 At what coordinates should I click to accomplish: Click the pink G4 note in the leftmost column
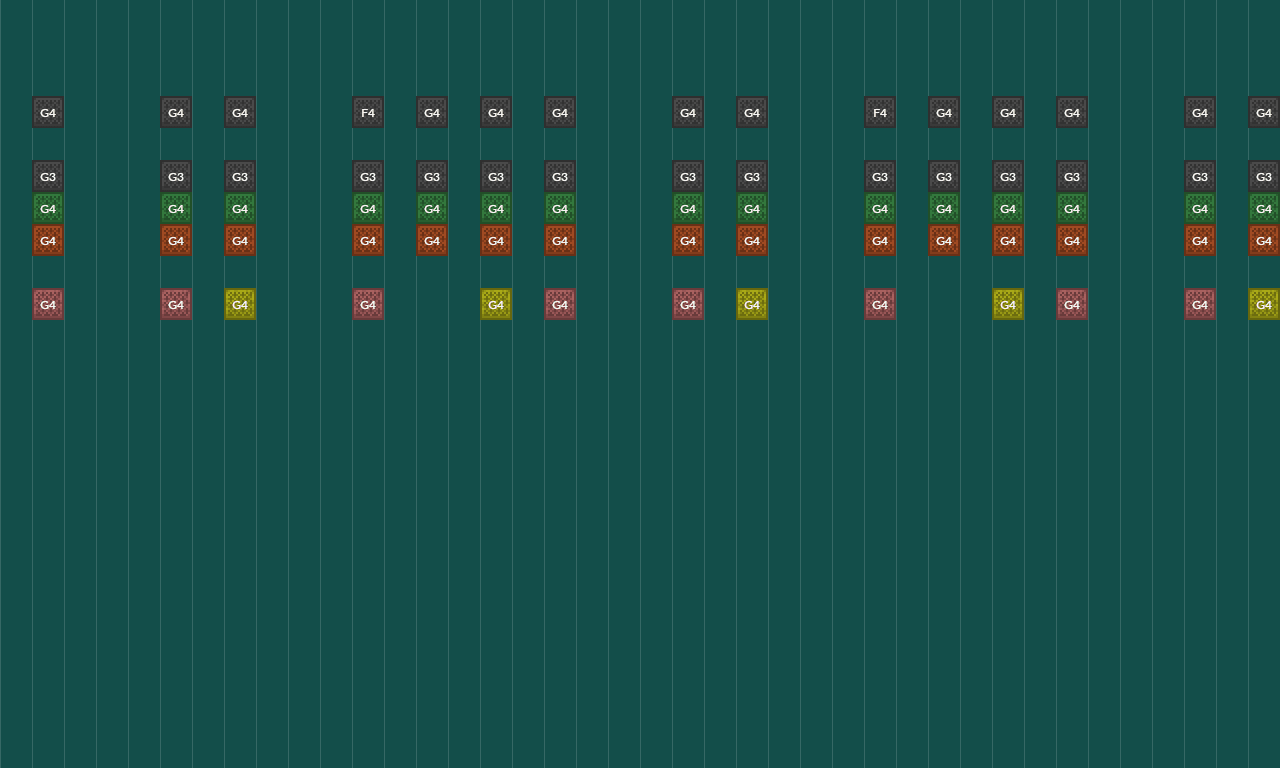tap(48, 304)
